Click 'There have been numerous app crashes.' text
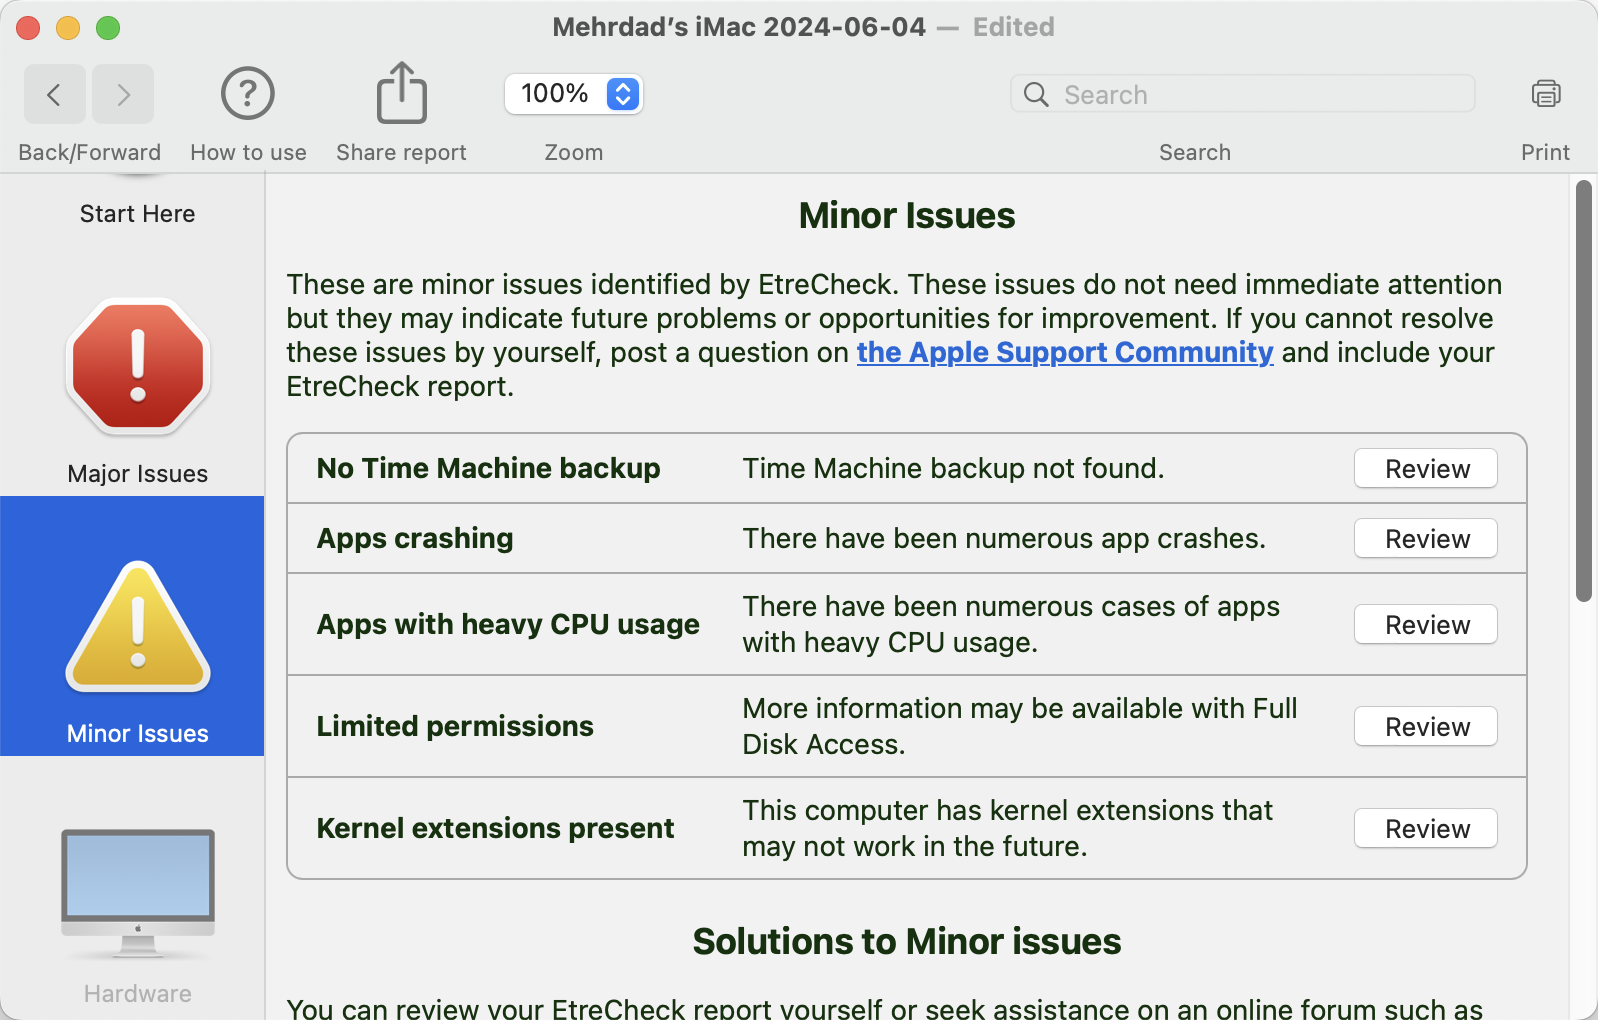 1004,538
